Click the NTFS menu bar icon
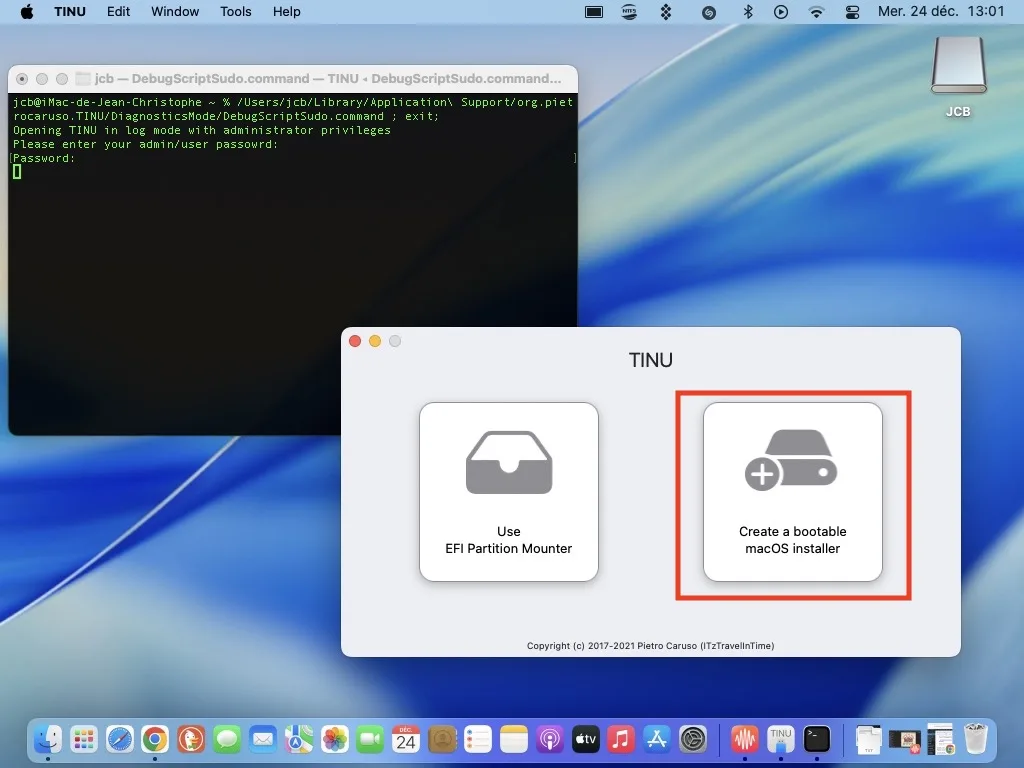 pos(629,12)
